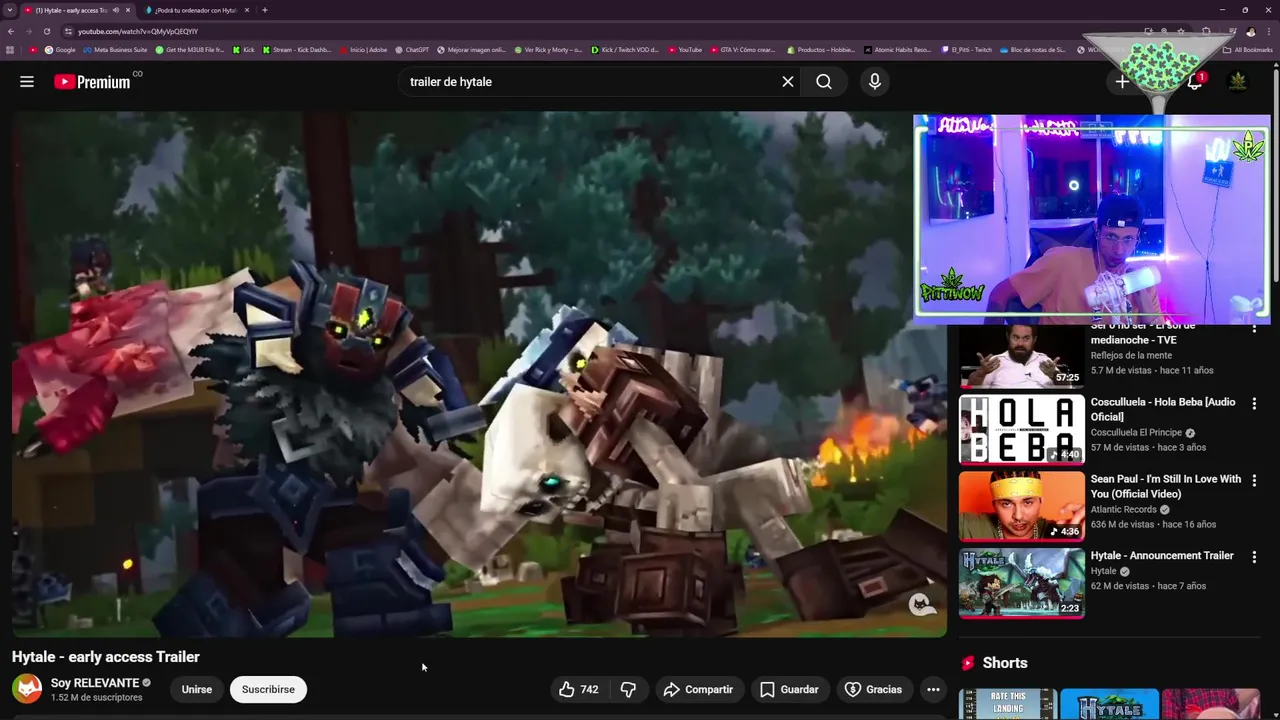Open the install or cast icon in address bar
Image resolution: width=1280 pixels, height=720 pixels.
tap(1148, 31)
